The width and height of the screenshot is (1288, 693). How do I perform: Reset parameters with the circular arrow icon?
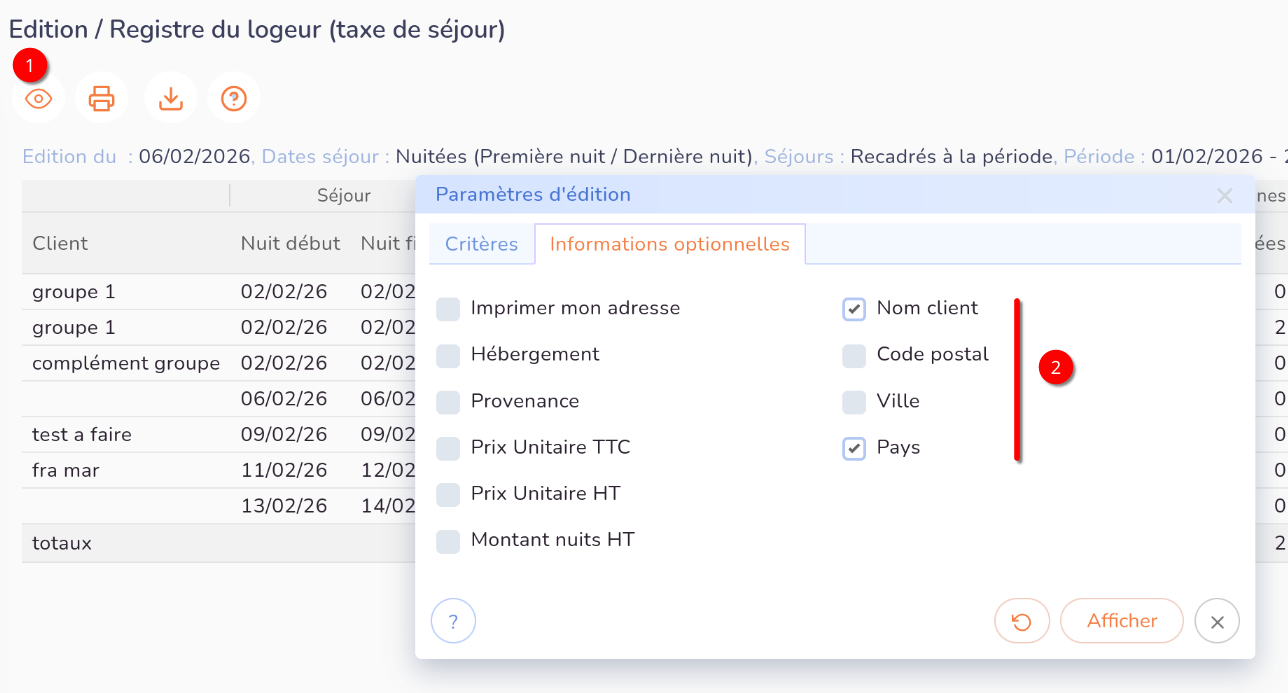[x=1022, y=621]
